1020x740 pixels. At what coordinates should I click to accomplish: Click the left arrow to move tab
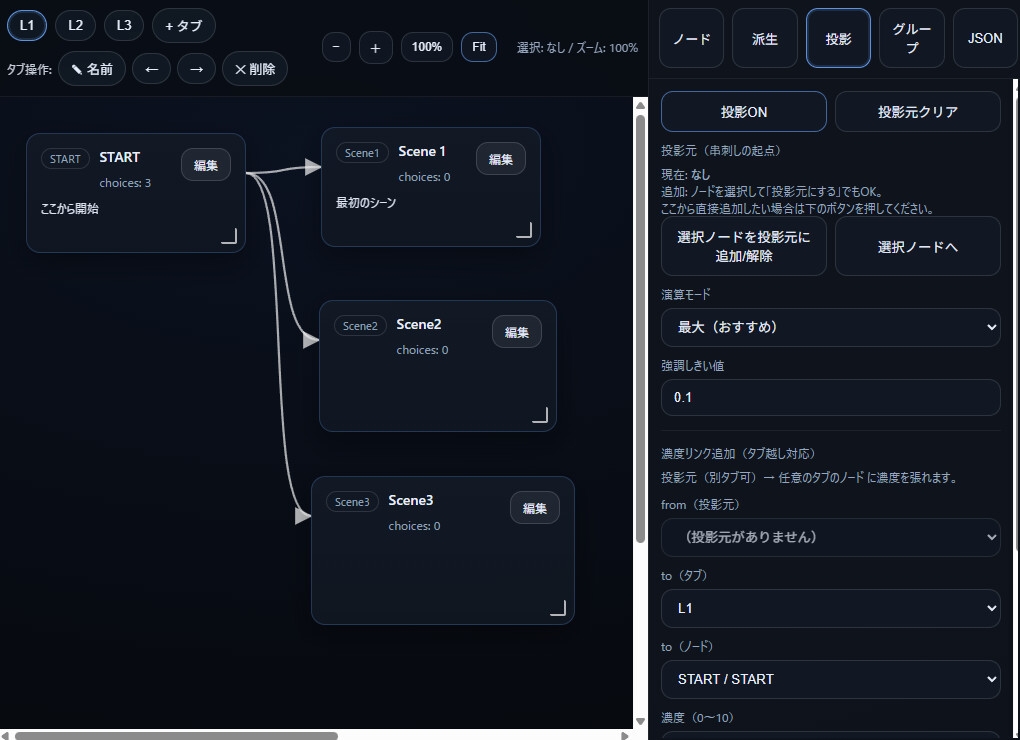pos(151,69)
